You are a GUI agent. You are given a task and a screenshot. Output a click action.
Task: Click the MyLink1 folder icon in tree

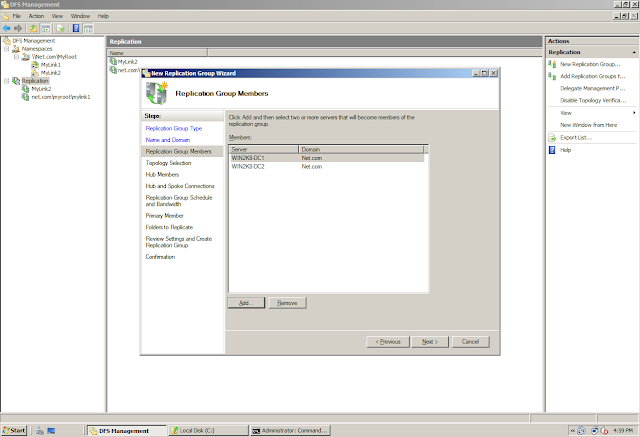point(35,65)
